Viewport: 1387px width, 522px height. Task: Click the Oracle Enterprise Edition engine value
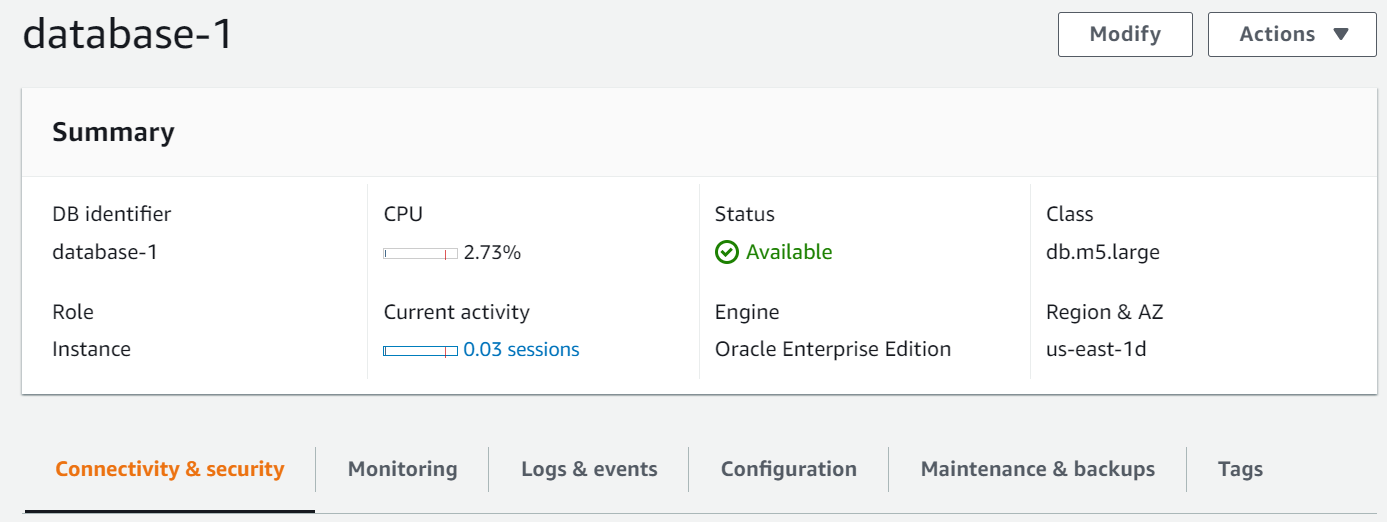832,350
